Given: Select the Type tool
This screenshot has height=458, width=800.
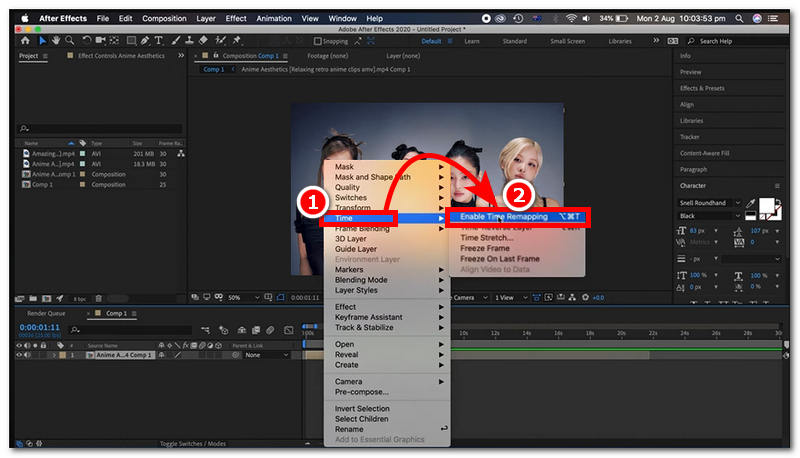Looking at the screenshot, I should click(x=160, y=41).
